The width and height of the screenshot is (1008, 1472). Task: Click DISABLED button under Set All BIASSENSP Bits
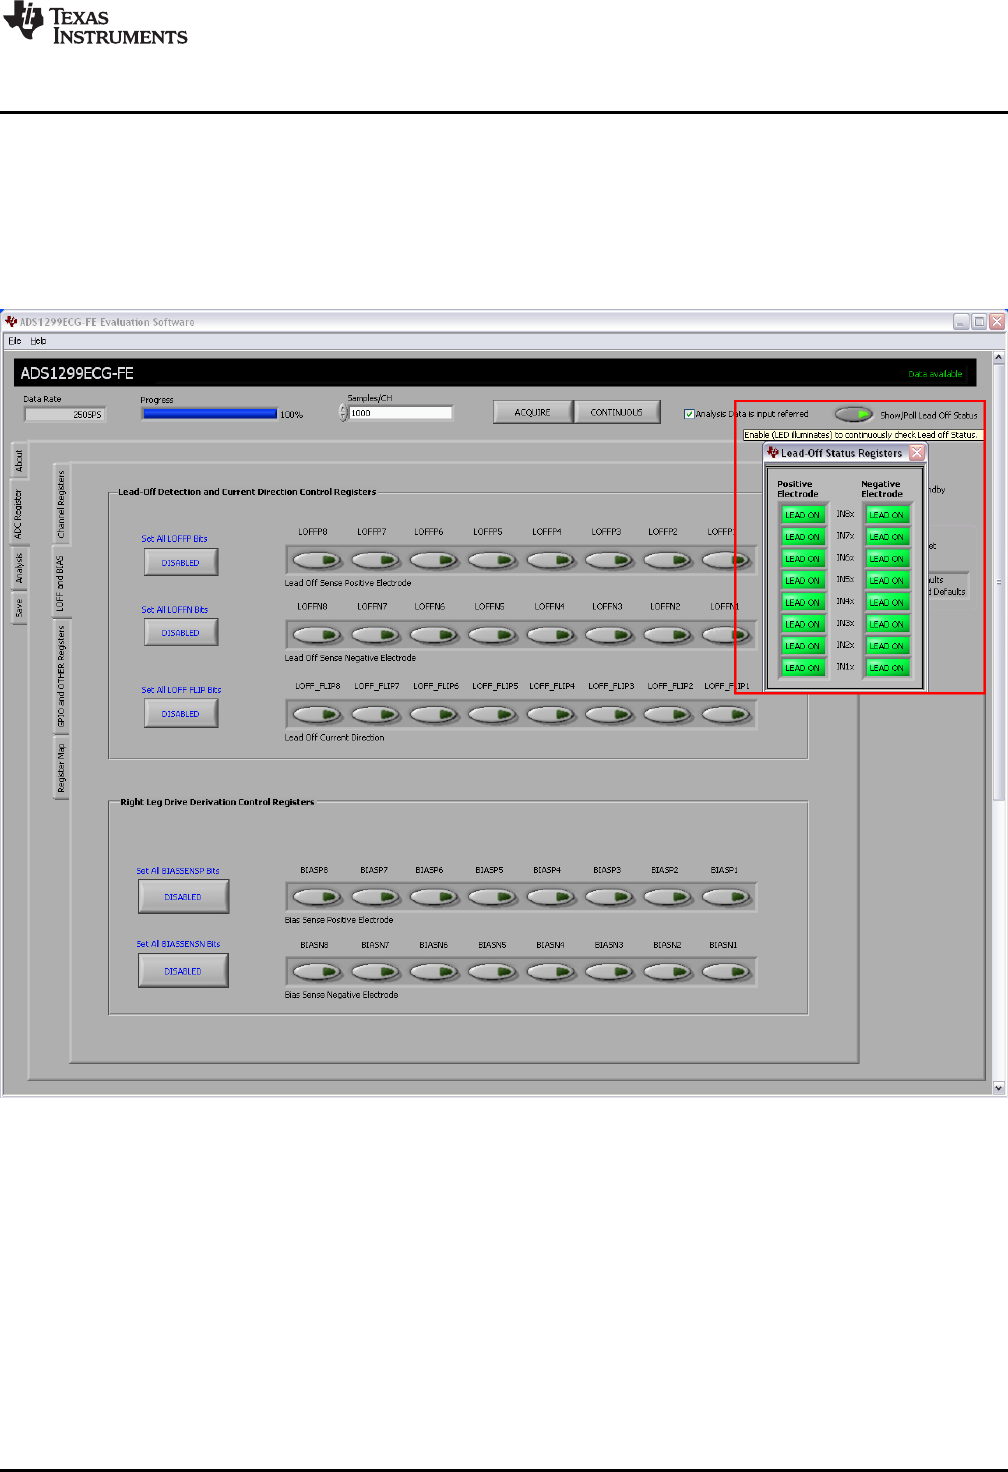pos(183,896)
